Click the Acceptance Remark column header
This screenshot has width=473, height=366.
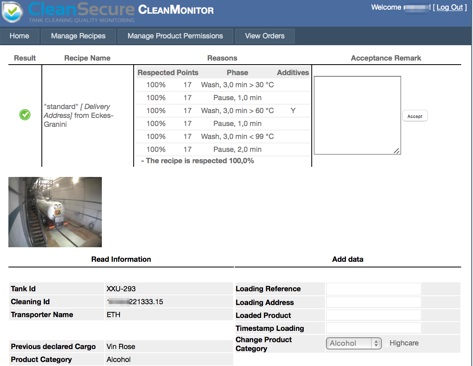click(386, 58)
